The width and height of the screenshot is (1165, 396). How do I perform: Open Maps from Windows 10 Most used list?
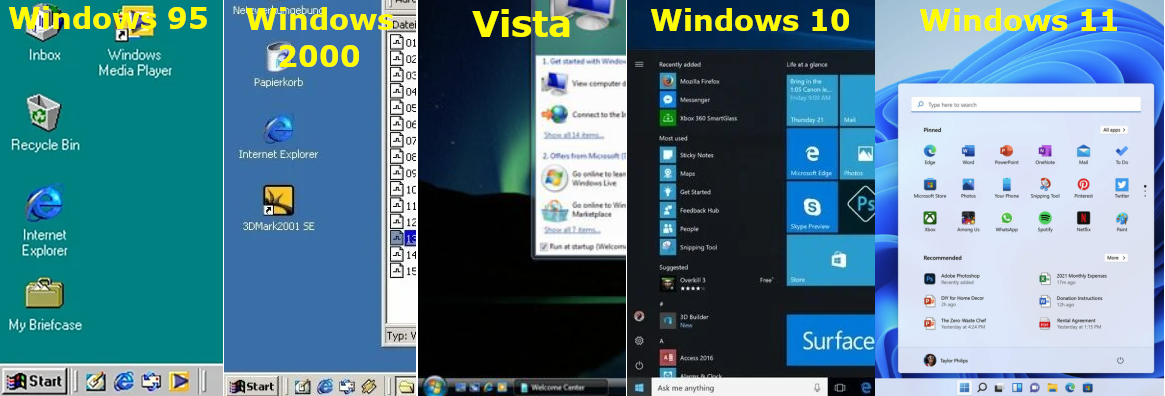[x=678, y=174]
